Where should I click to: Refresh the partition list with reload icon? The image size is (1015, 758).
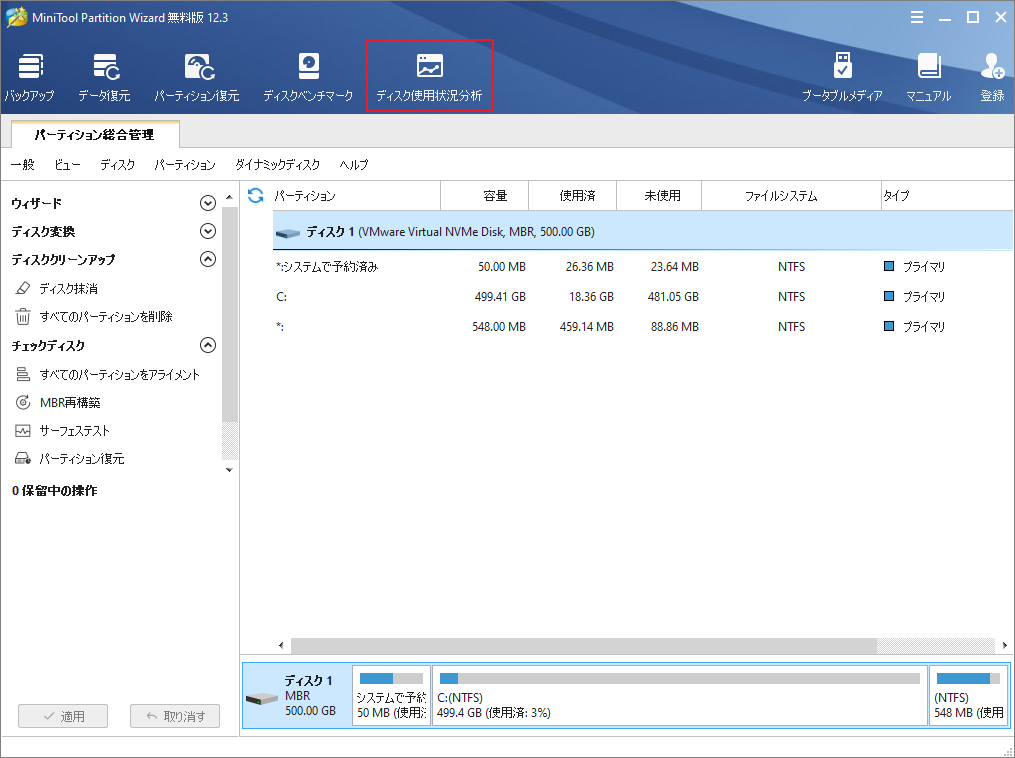(x=255, y=196)
